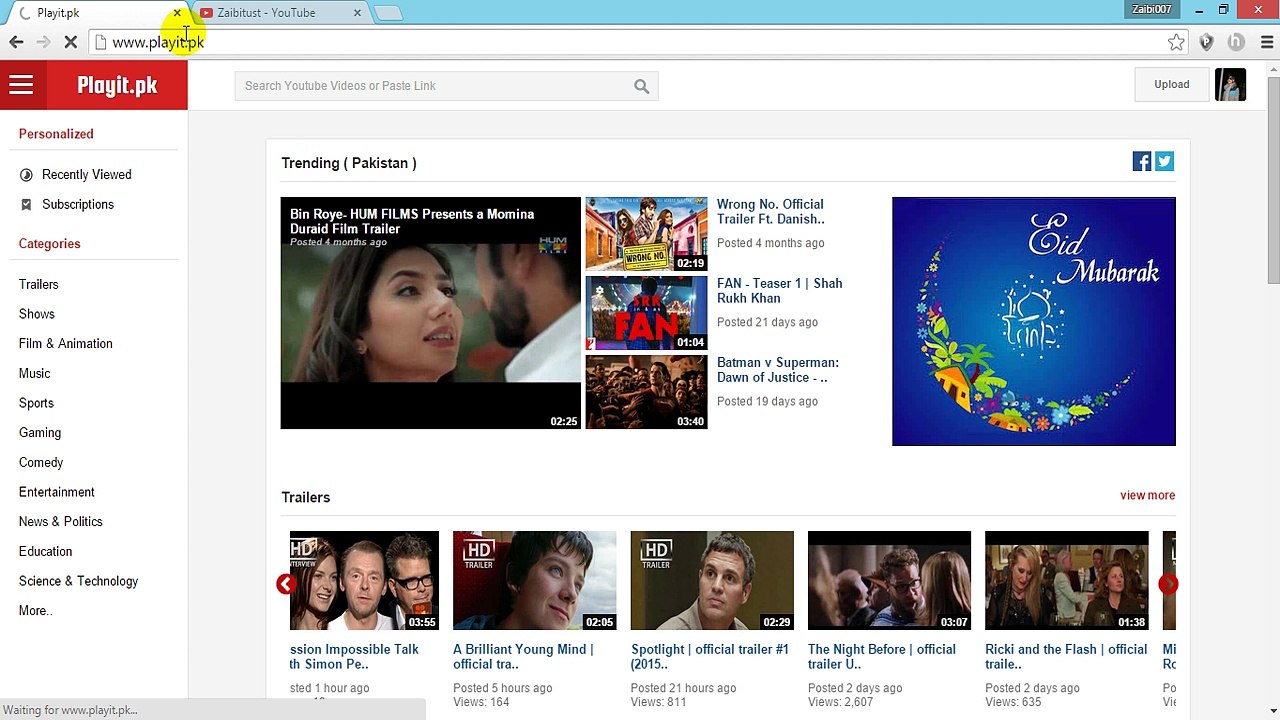Click Wrong No. Official Trailer title
Viewport: 1280px width, 720px height.
[771, 212]
